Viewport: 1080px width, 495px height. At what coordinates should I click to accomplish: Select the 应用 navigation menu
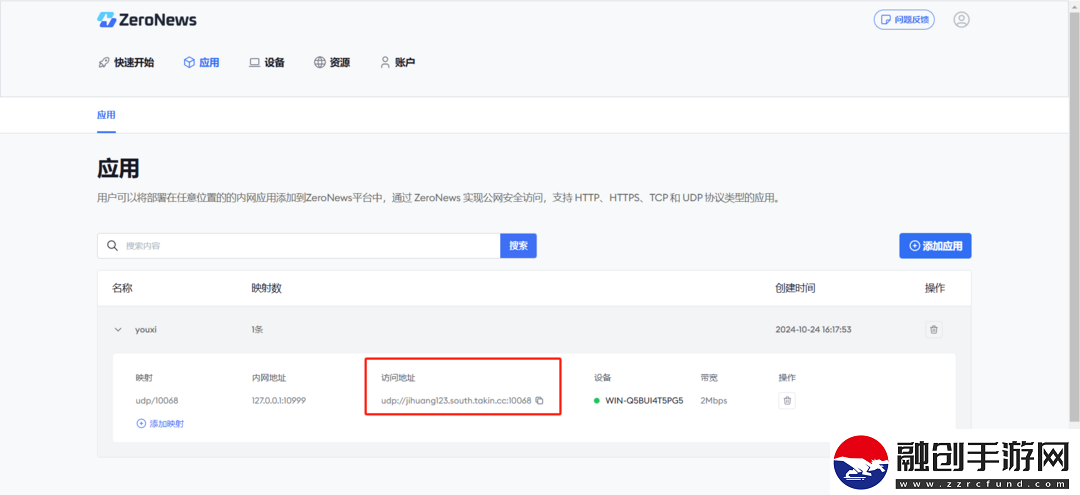[x=201, y=63]
